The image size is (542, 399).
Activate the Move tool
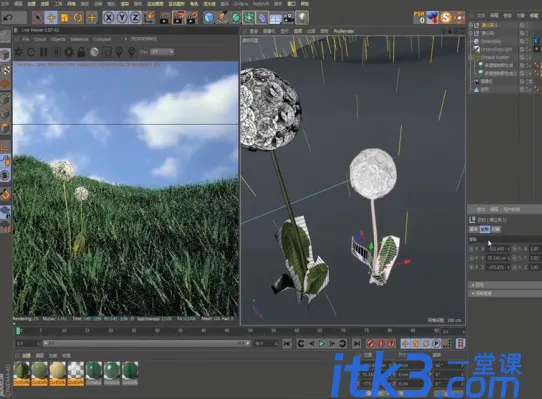[51, 17]
